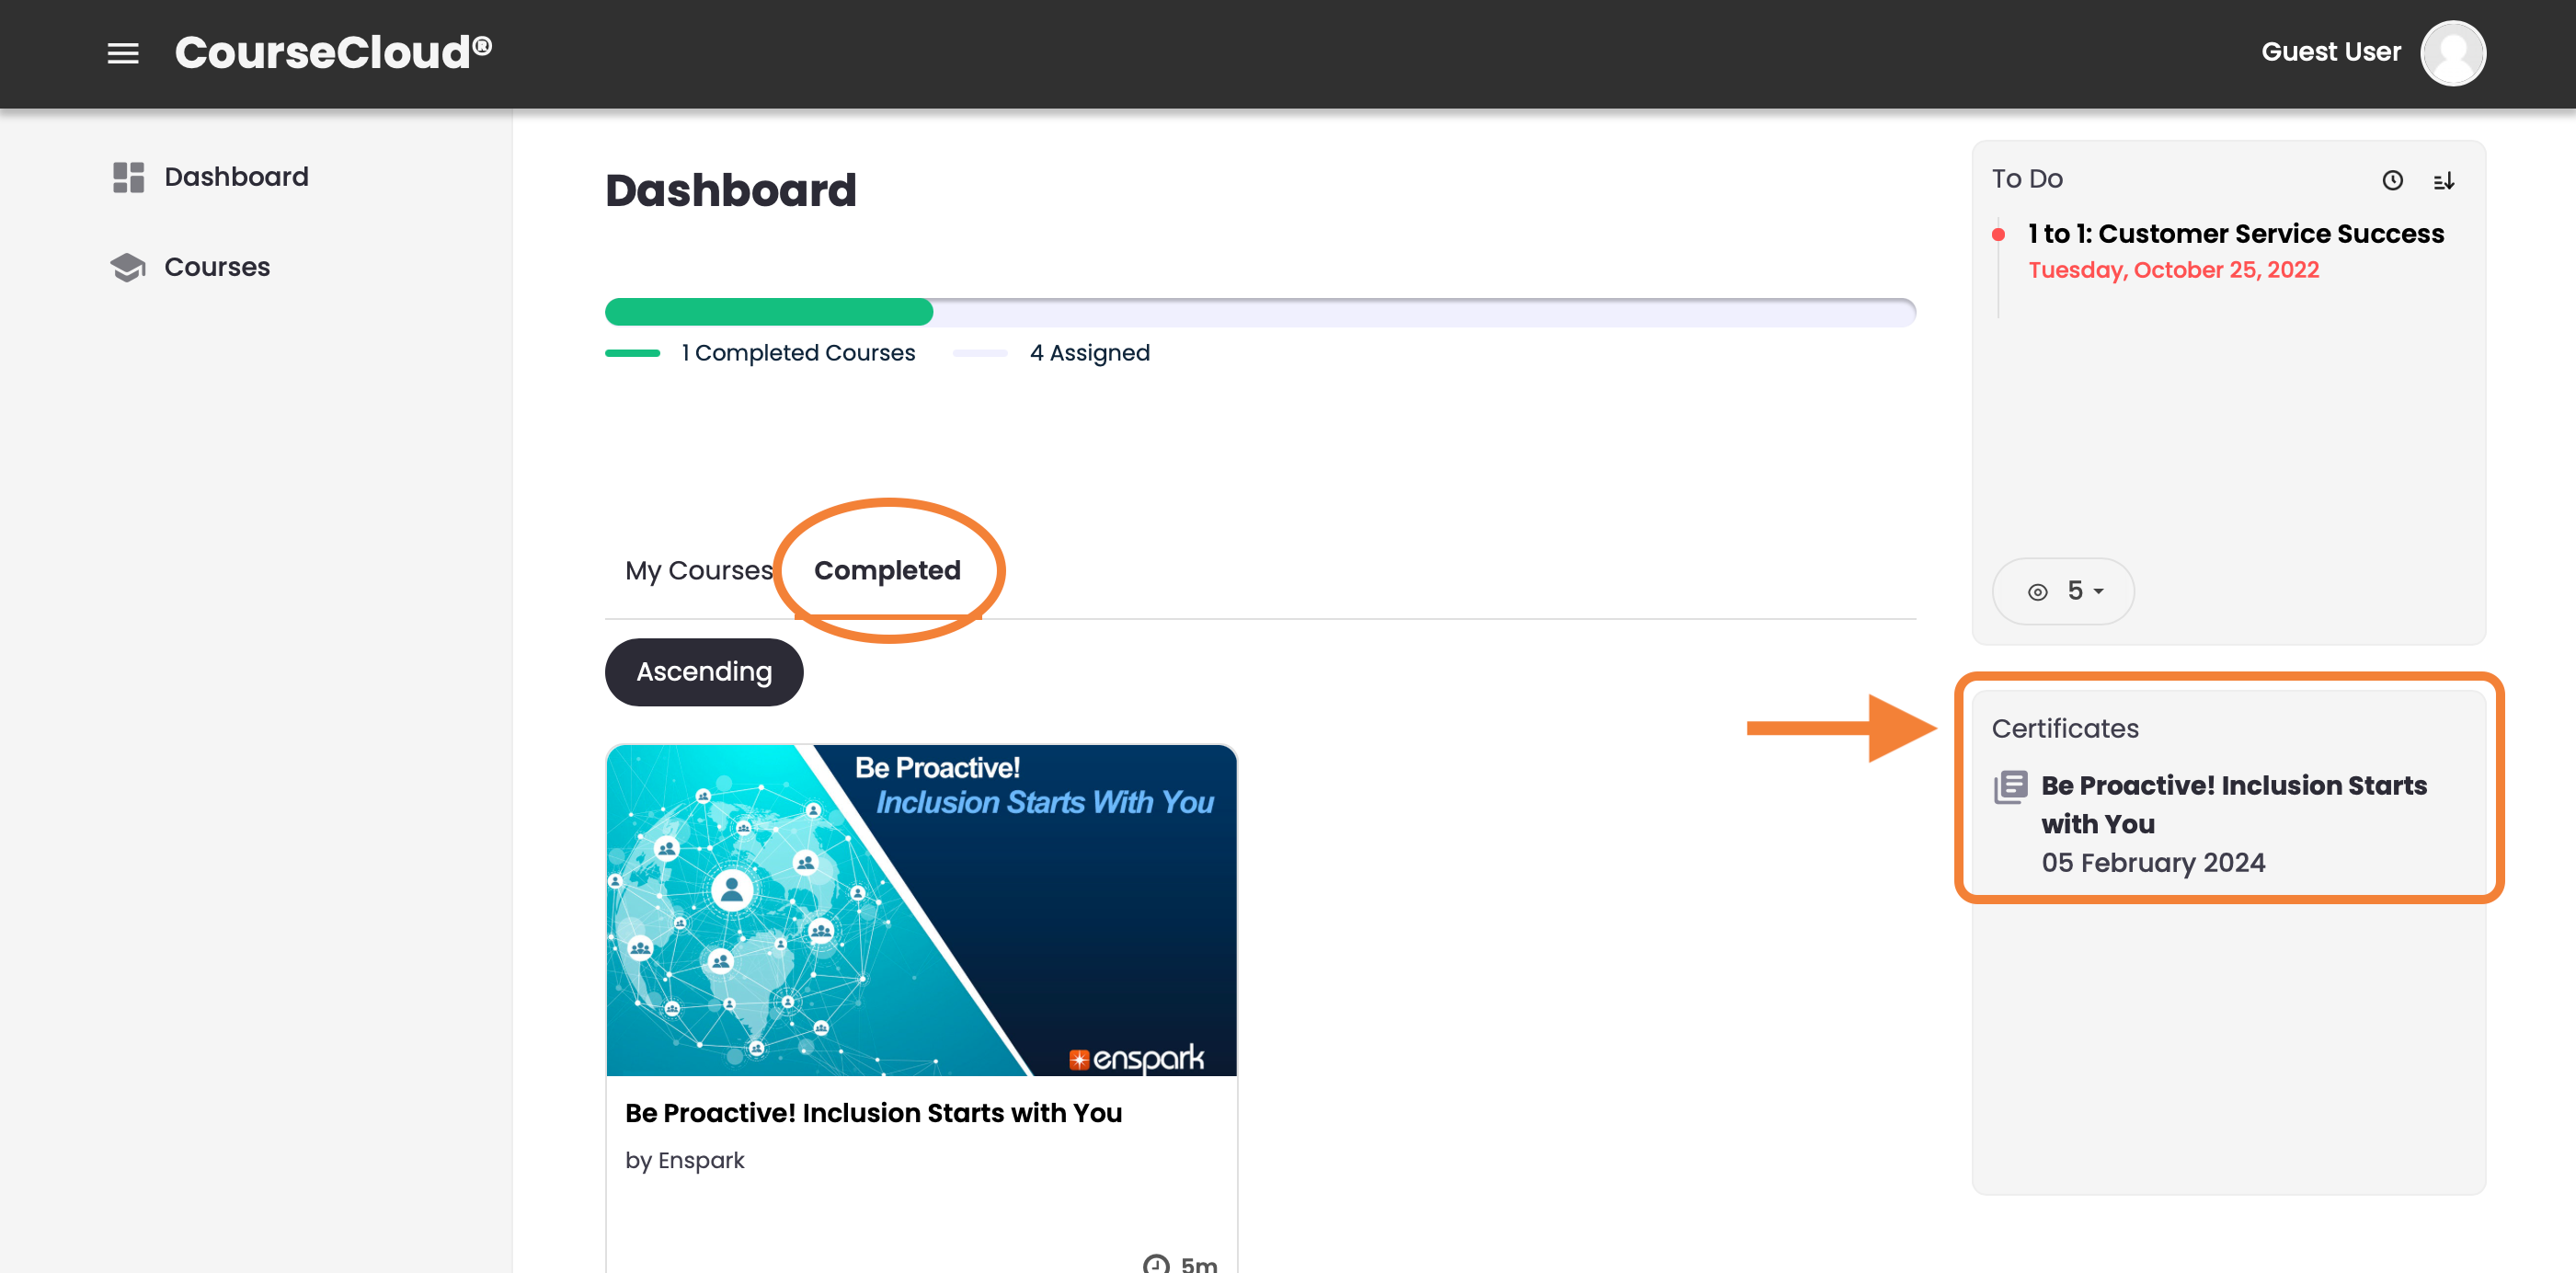Screen dimensions: 2576x1273
Task: Open the hamburger navigation menu
Action: click(x=123, y=53)
